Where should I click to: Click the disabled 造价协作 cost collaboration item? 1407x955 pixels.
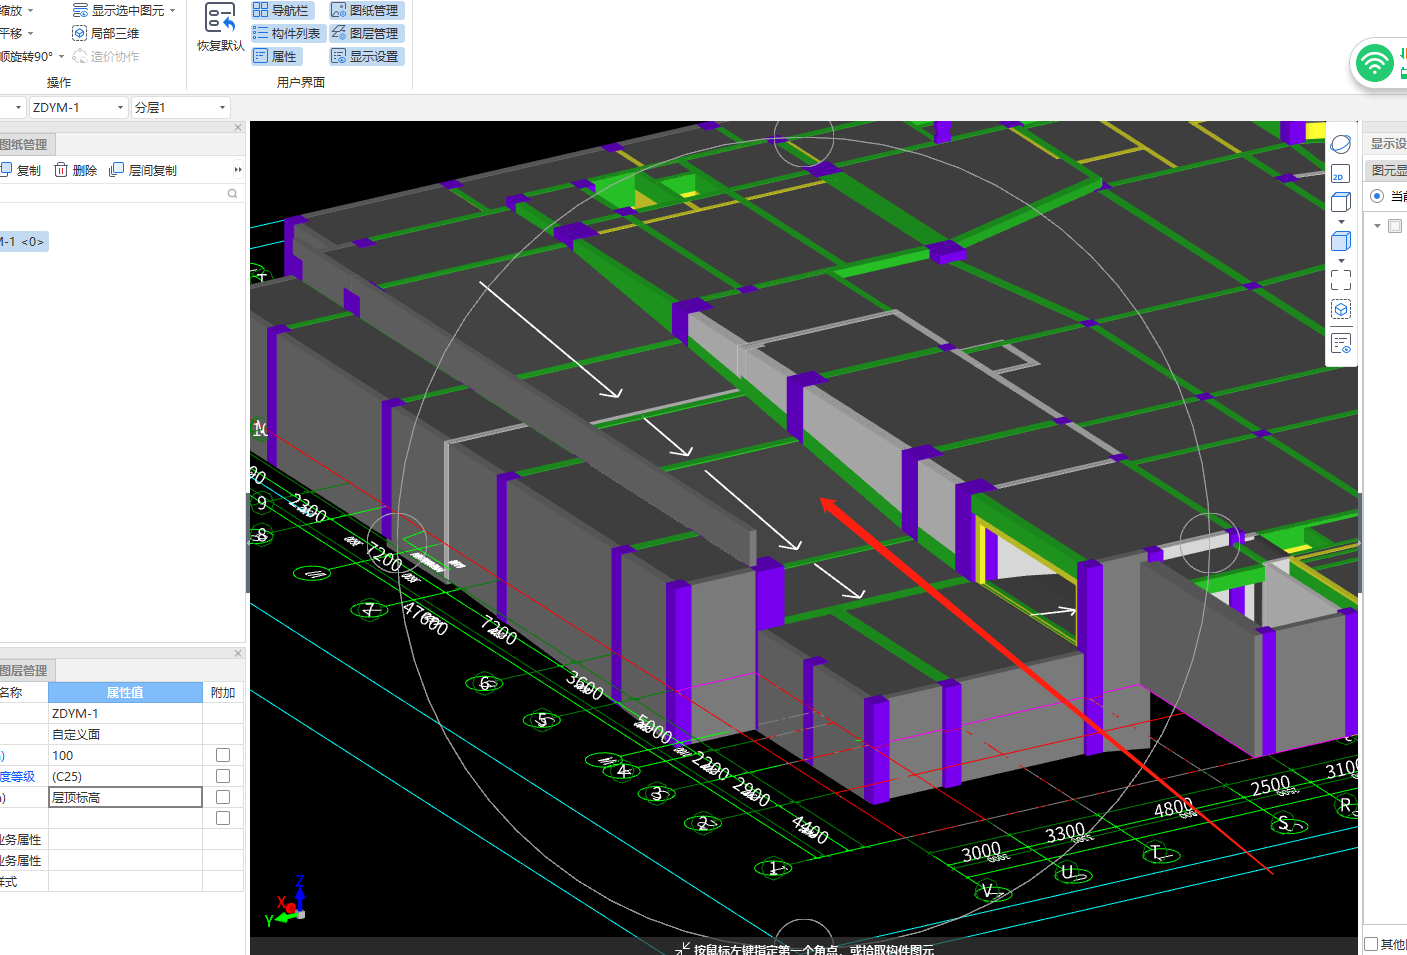coord(106,56)
